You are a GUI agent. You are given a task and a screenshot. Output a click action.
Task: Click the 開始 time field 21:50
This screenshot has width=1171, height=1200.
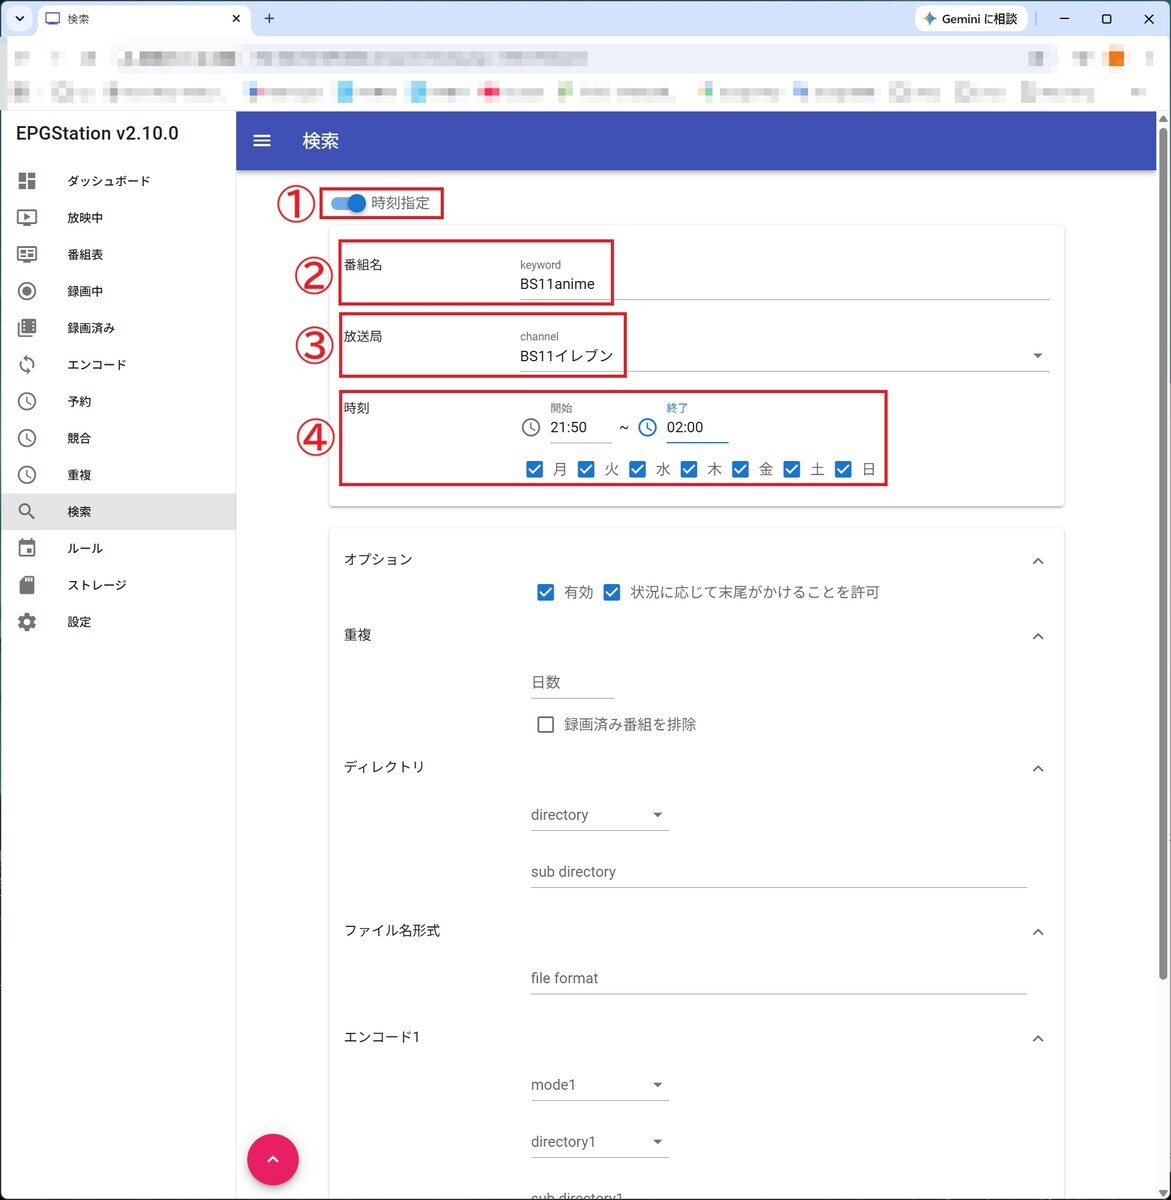580,428
